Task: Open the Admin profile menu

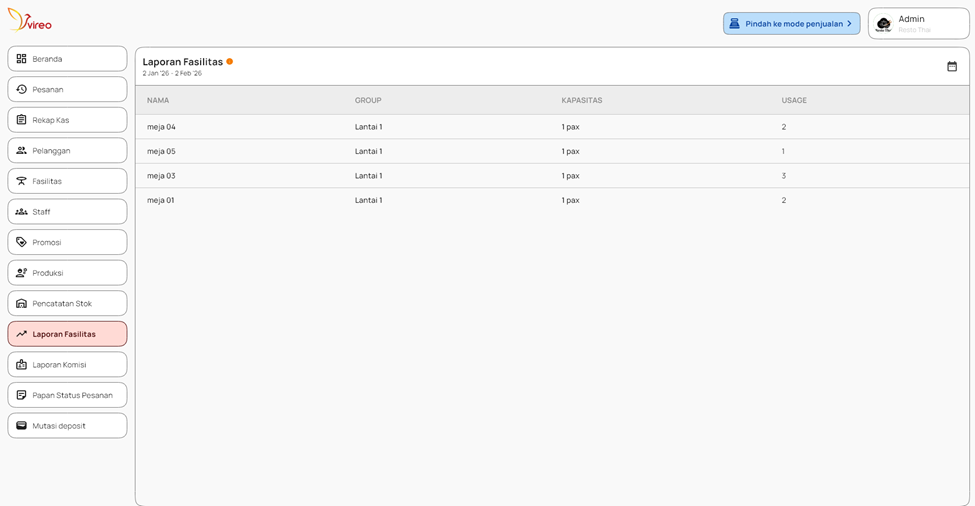Action: point(918,24)
